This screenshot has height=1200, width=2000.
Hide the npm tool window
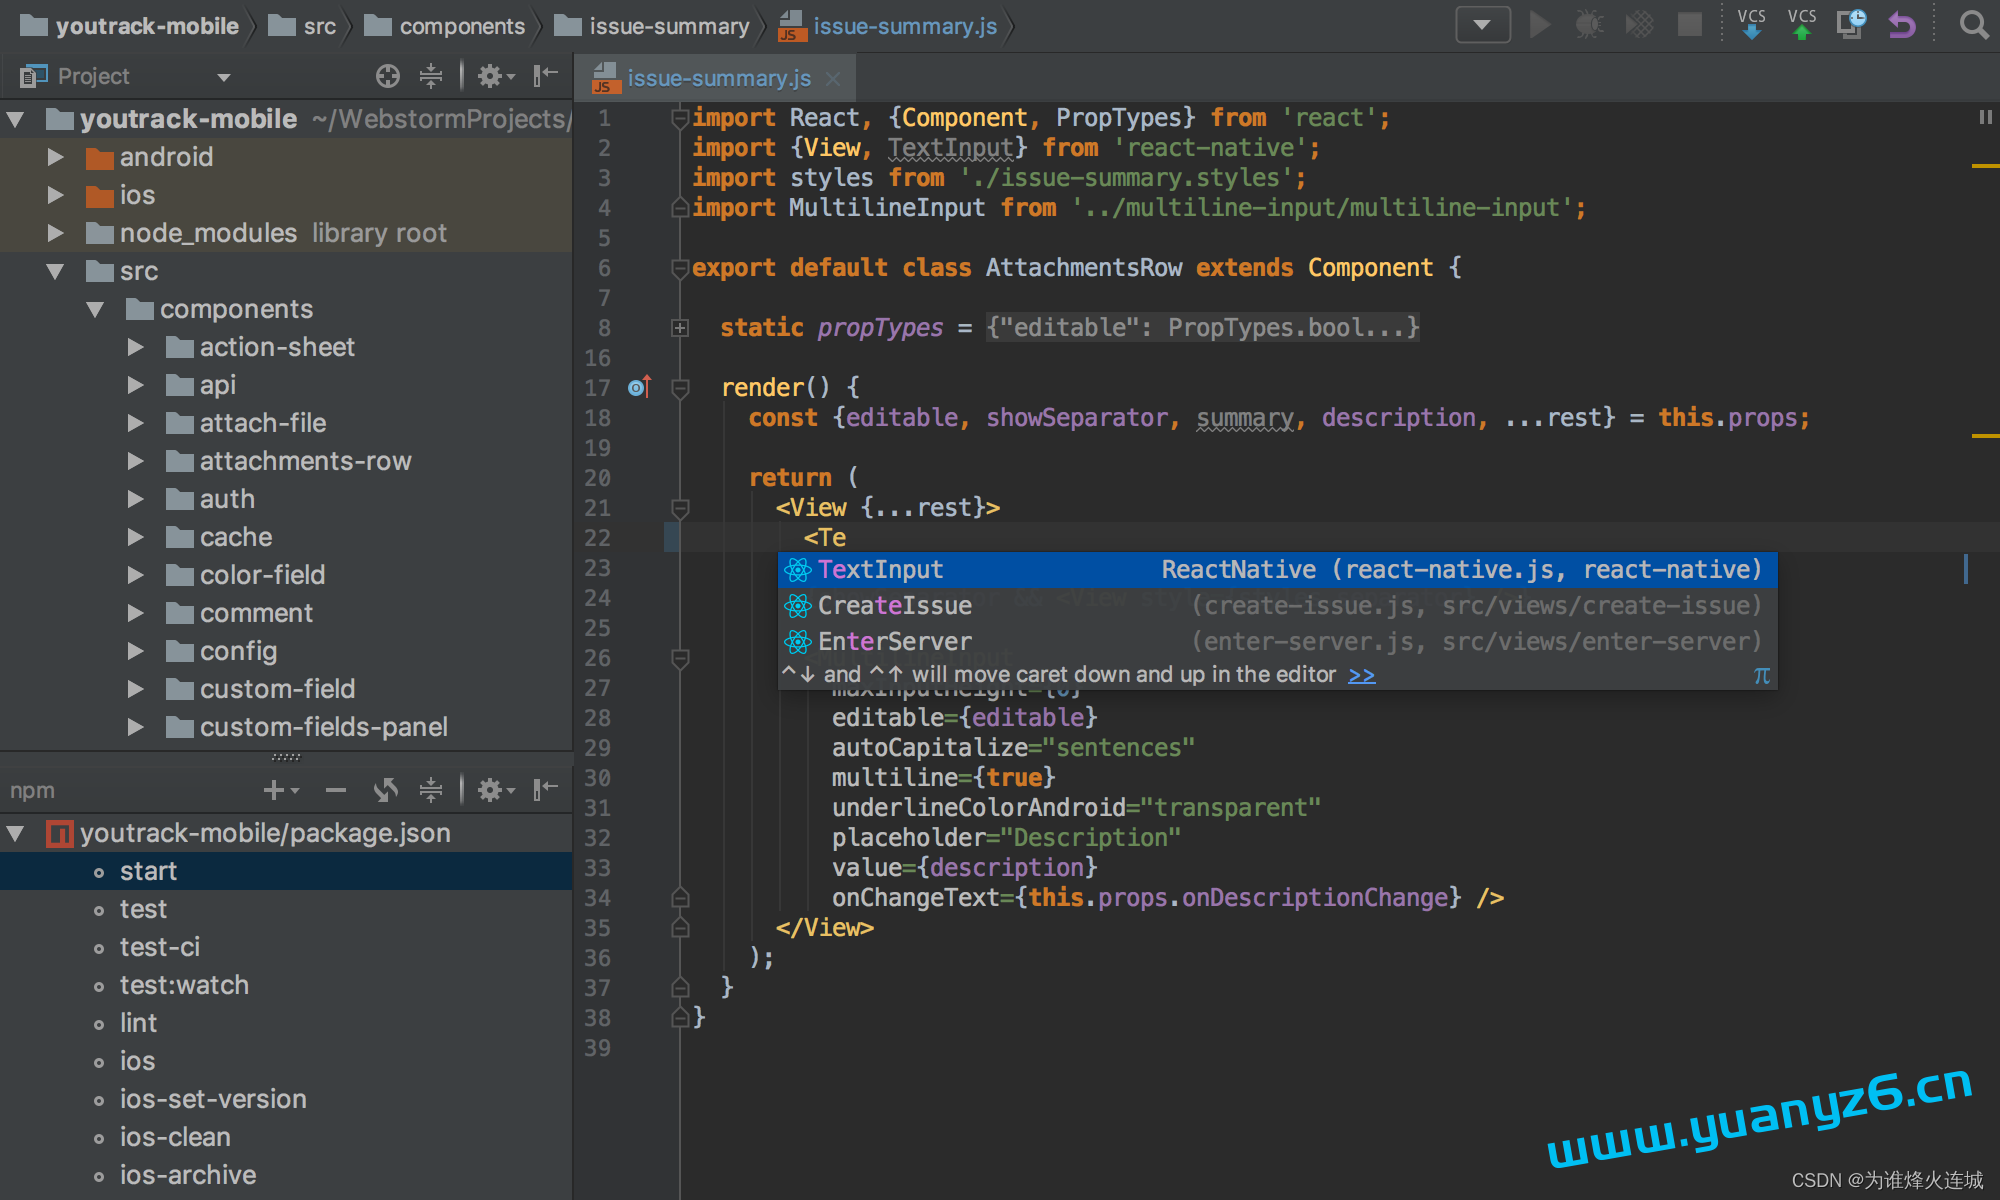[x=545, y=790]
